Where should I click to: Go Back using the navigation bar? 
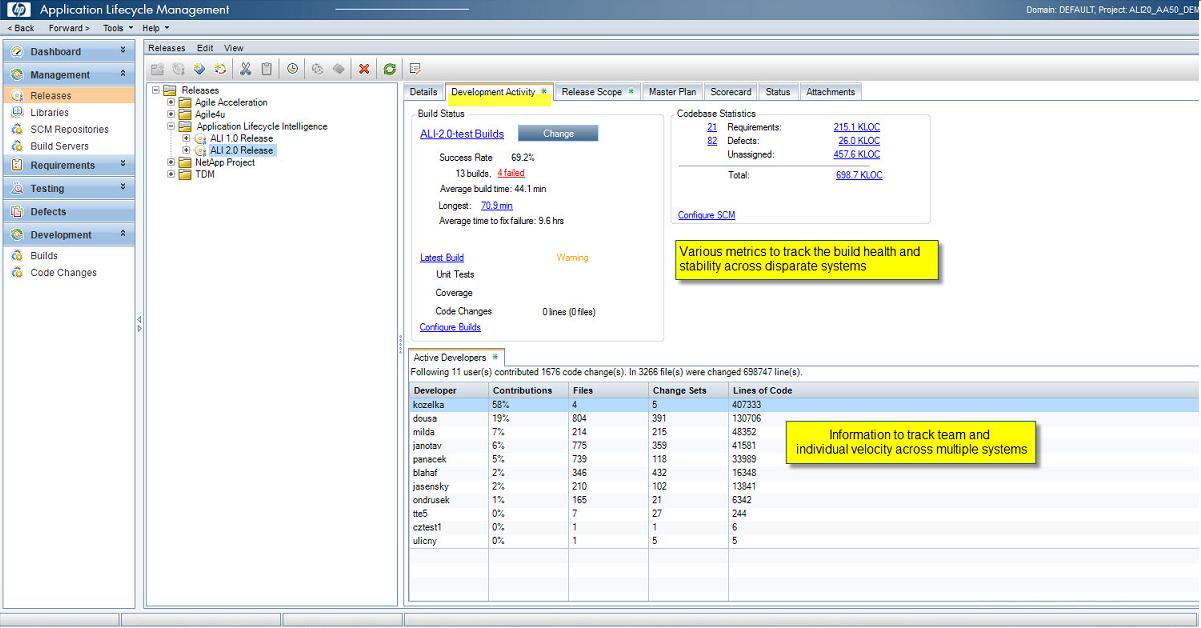[x=21, y=28]
